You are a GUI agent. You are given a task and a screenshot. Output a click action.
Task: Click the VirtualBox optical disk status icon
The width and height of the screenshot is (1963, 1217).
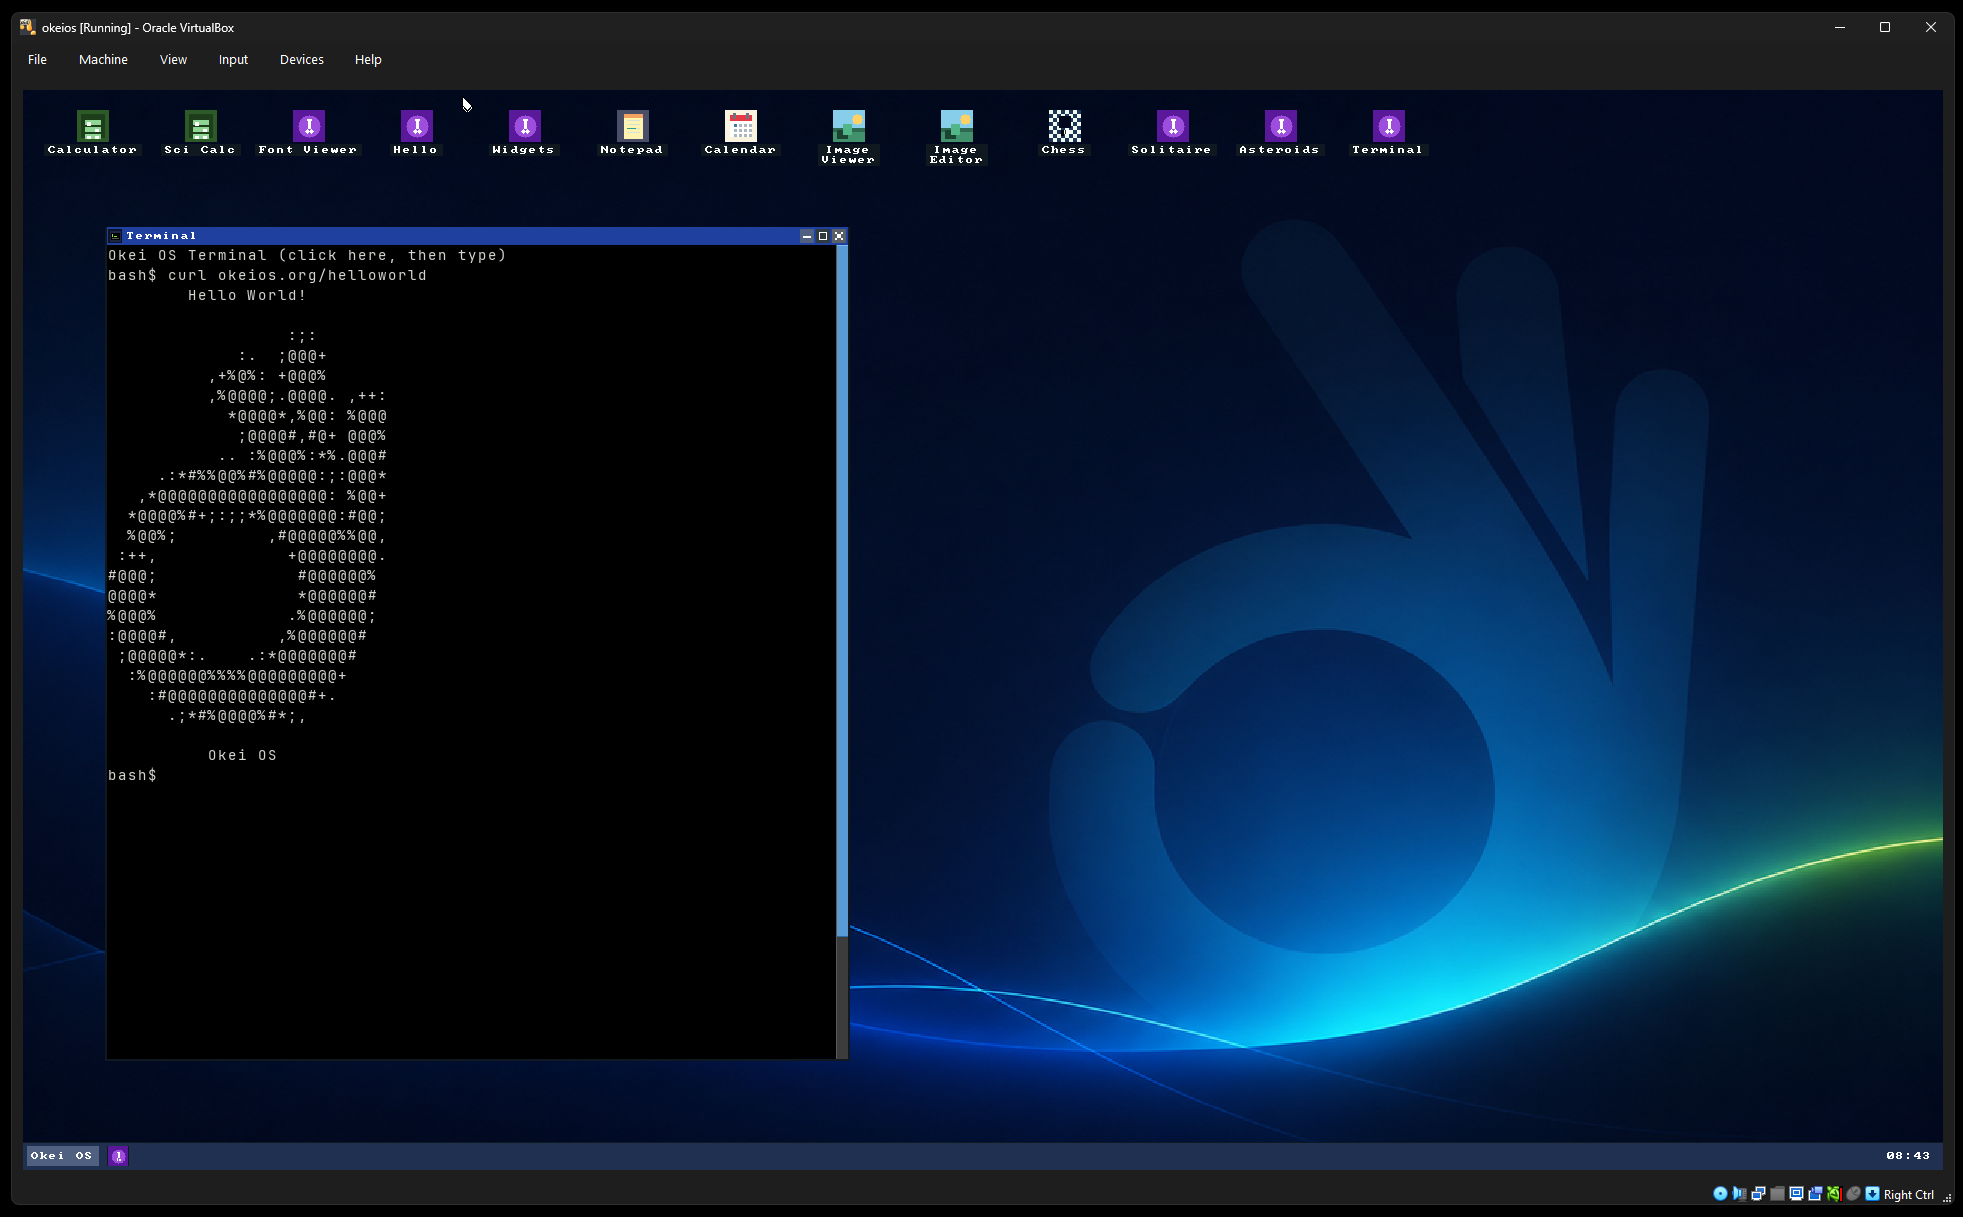[1720, 1194]
